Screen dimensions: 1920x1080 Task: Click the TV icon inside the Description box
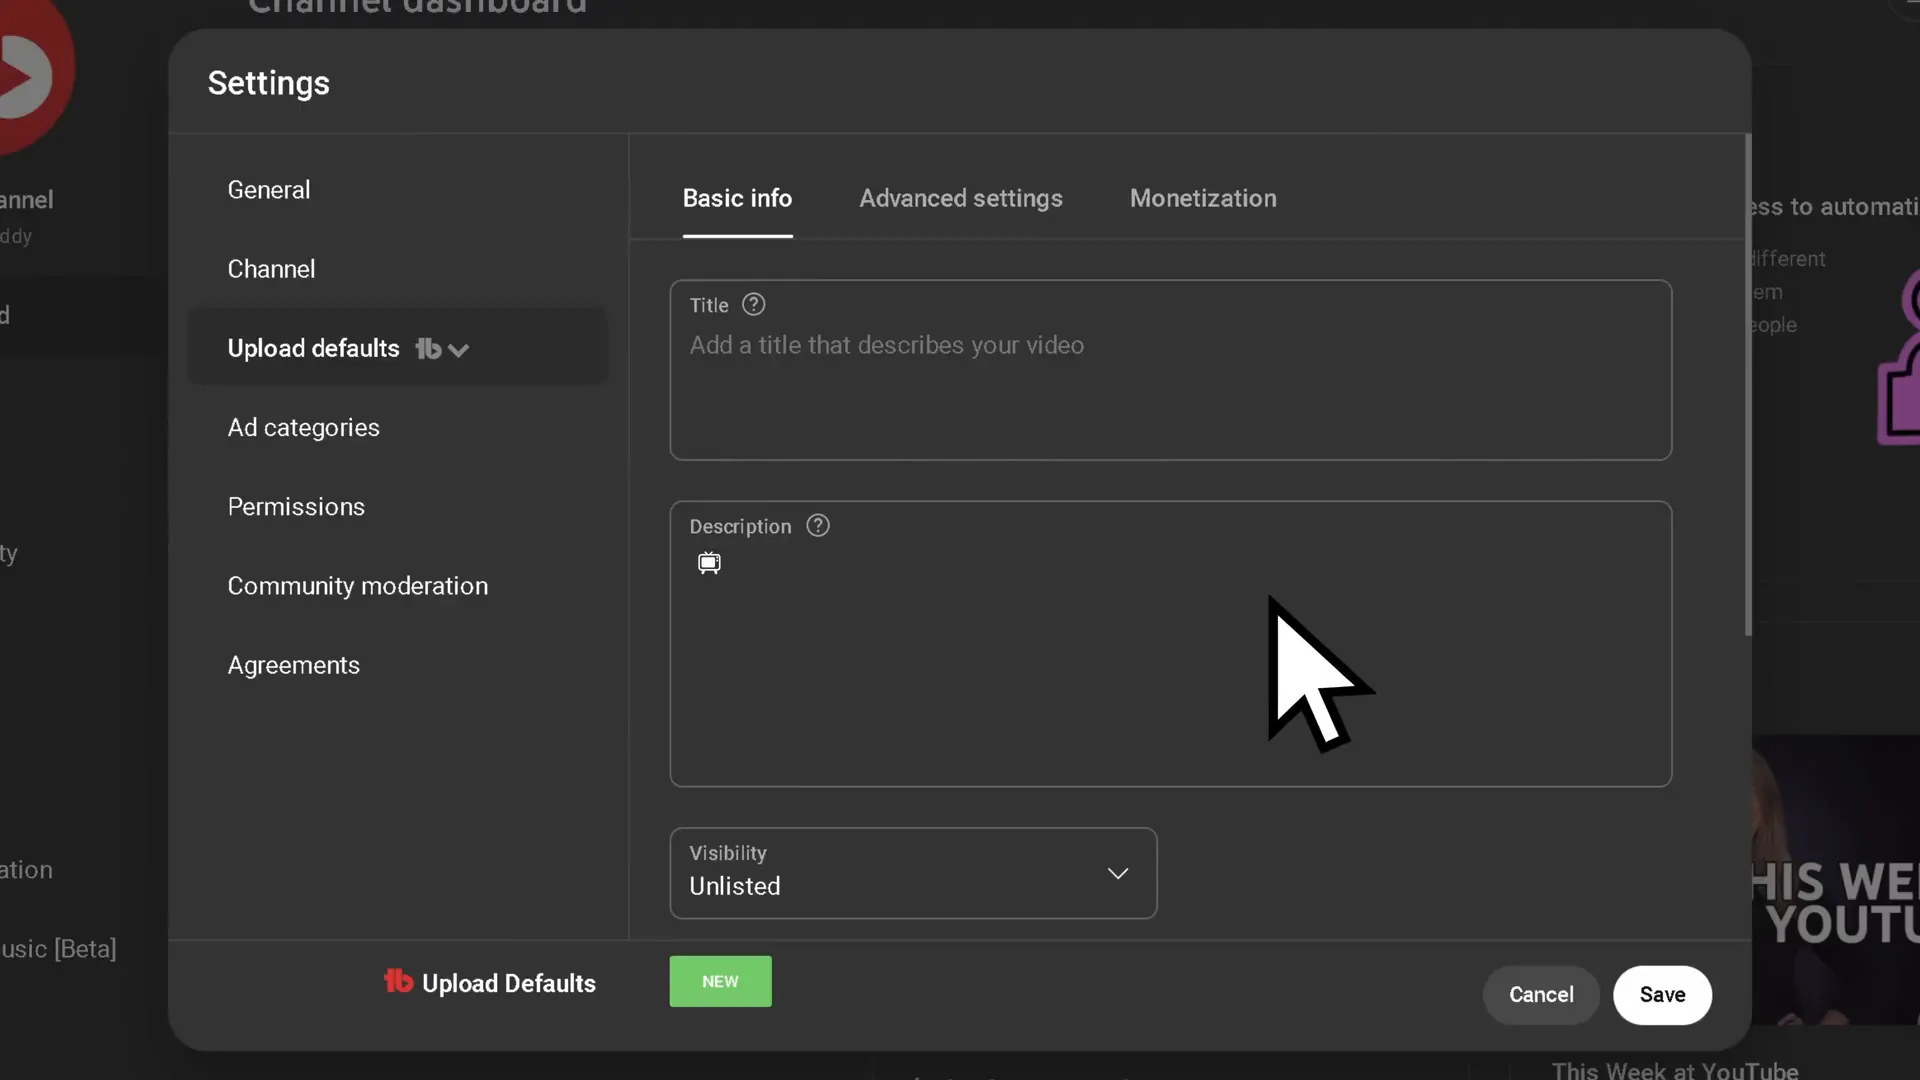(709, 563)
